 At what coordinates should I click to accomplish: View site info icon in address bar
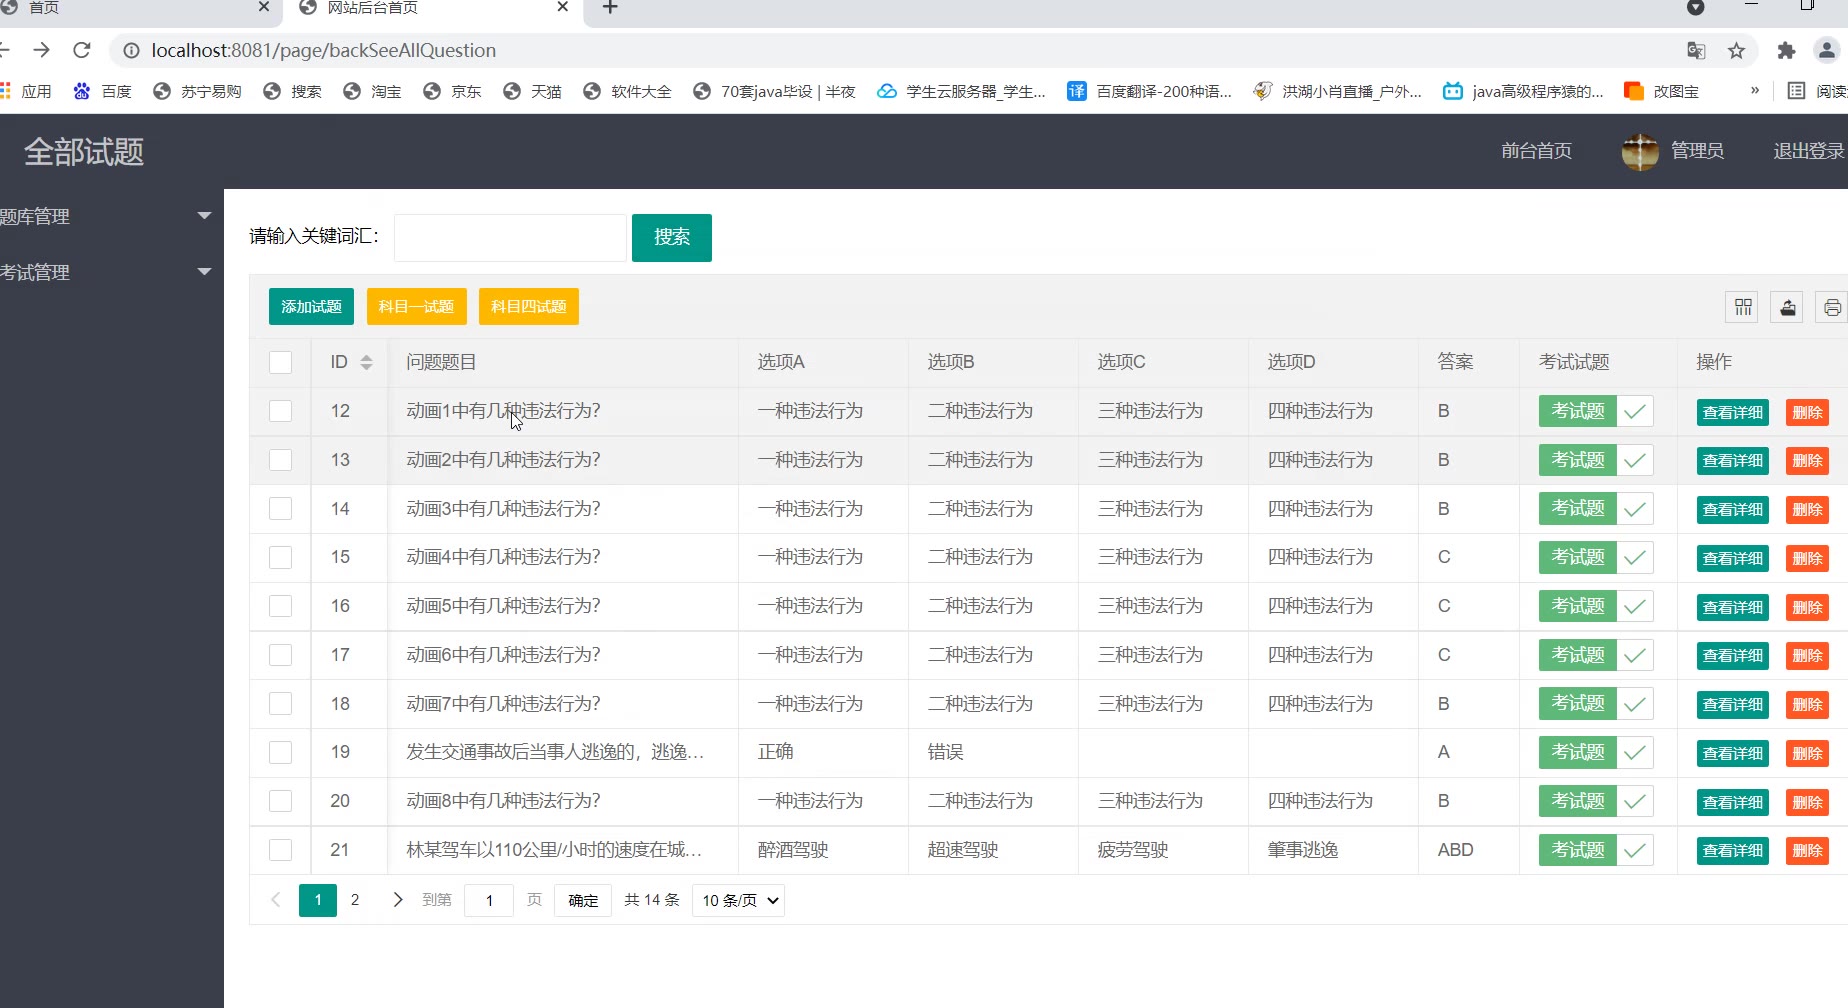tap(131, 50)
